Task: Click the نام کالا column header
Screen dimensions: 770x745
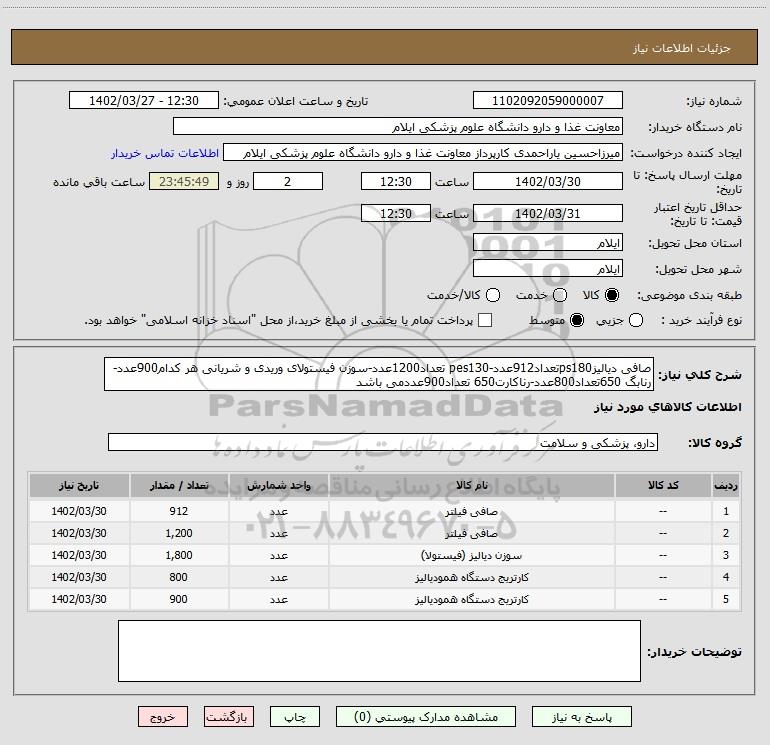Action: point(472,485)
